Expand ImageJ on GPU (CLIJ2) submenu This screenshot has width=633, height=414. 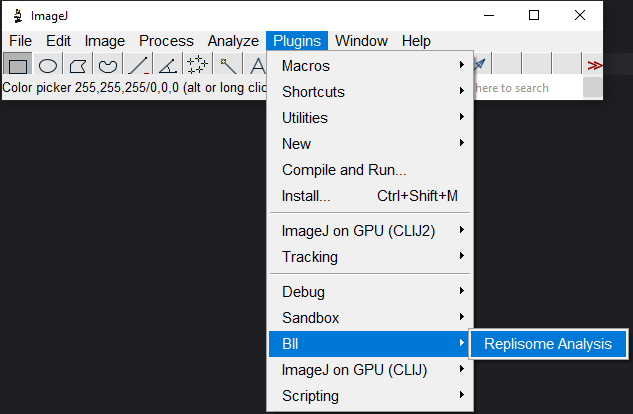point(370,231)
